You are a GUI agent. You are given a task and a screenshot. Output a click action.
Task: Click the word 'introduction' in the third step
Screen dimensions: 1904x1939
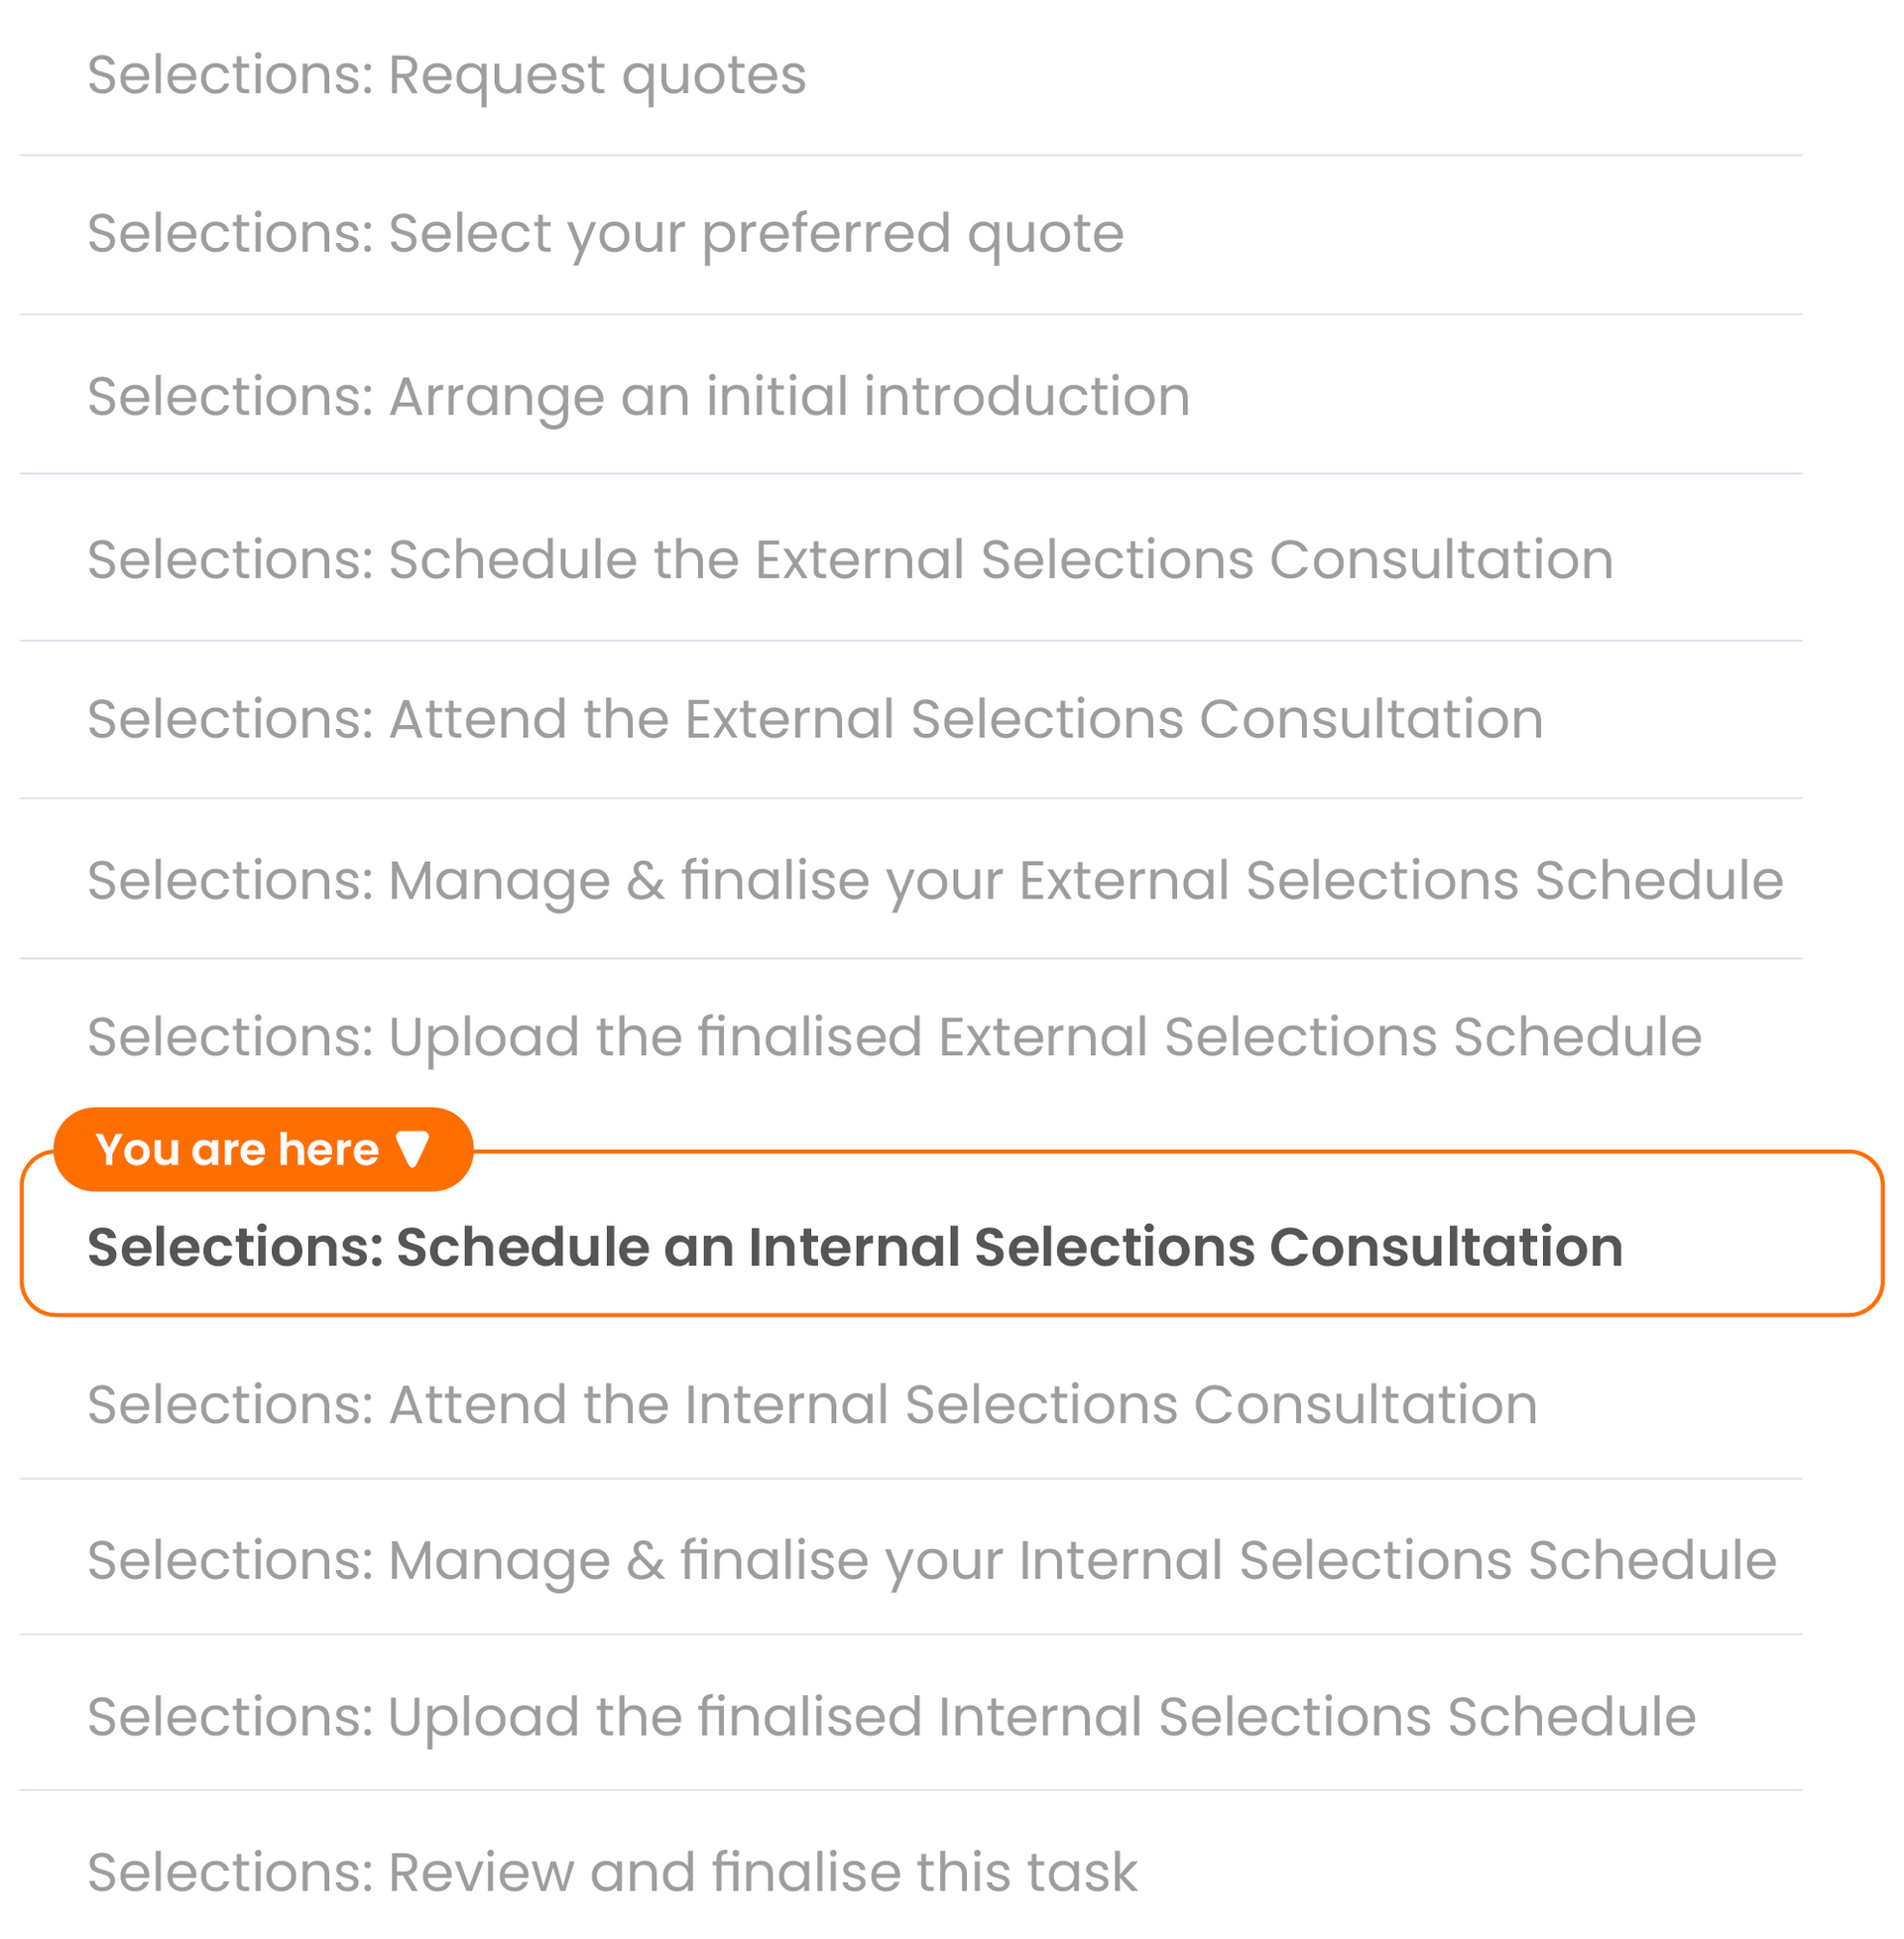pyautogui.click(x=1027, y=396)
